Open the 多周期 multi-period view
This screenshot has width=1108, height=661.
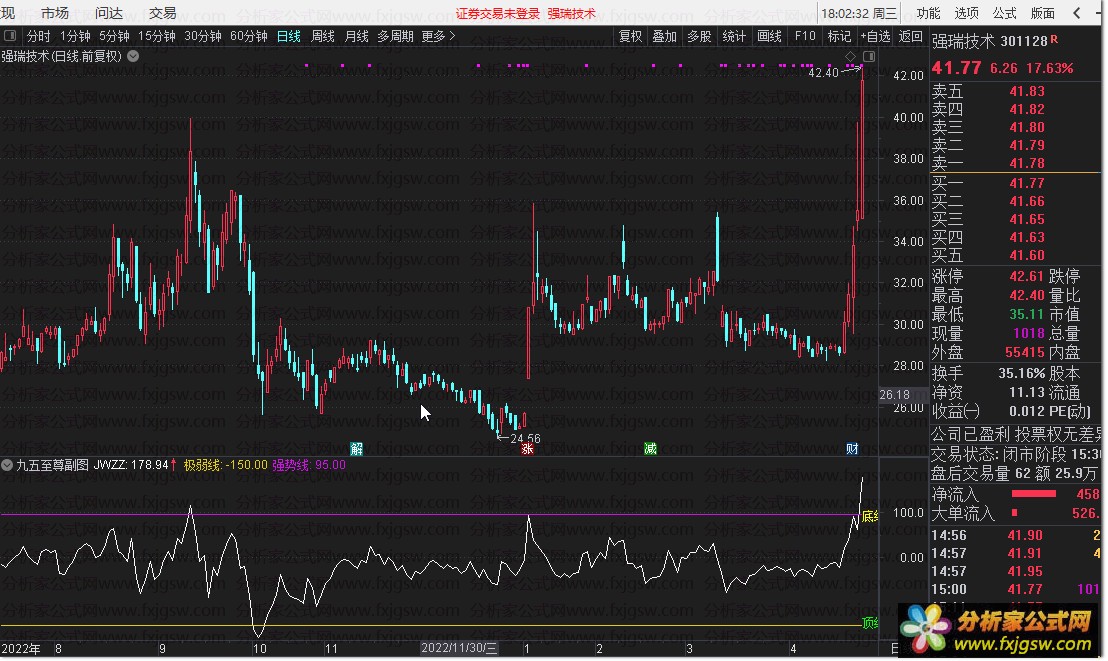[x=395, y=36]
